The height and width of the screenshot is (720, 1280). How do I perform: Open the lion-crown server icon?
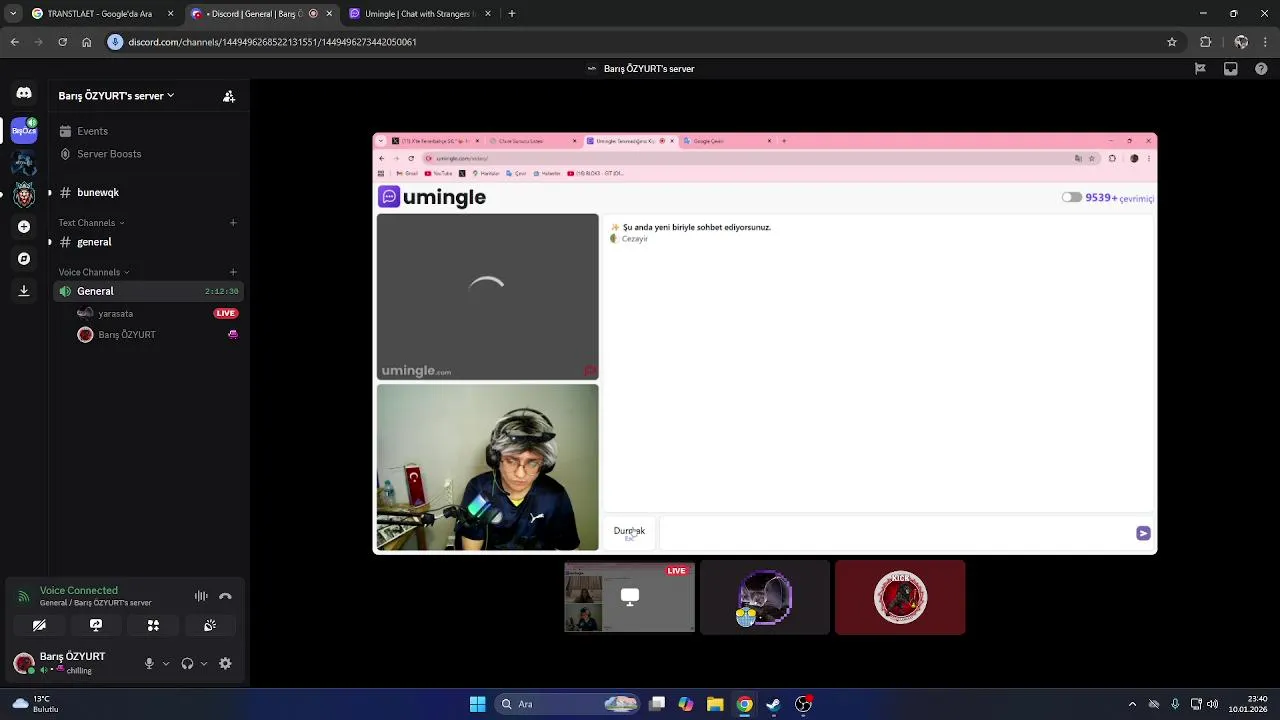[x=24, y=195]
